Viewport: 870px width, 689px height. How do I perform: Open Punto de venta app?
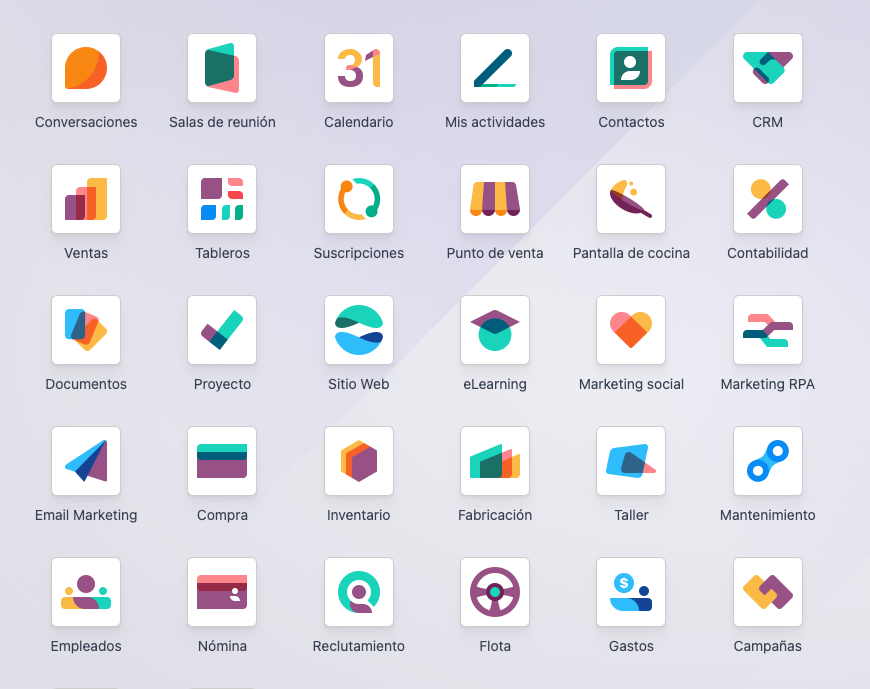pos(495,199)
